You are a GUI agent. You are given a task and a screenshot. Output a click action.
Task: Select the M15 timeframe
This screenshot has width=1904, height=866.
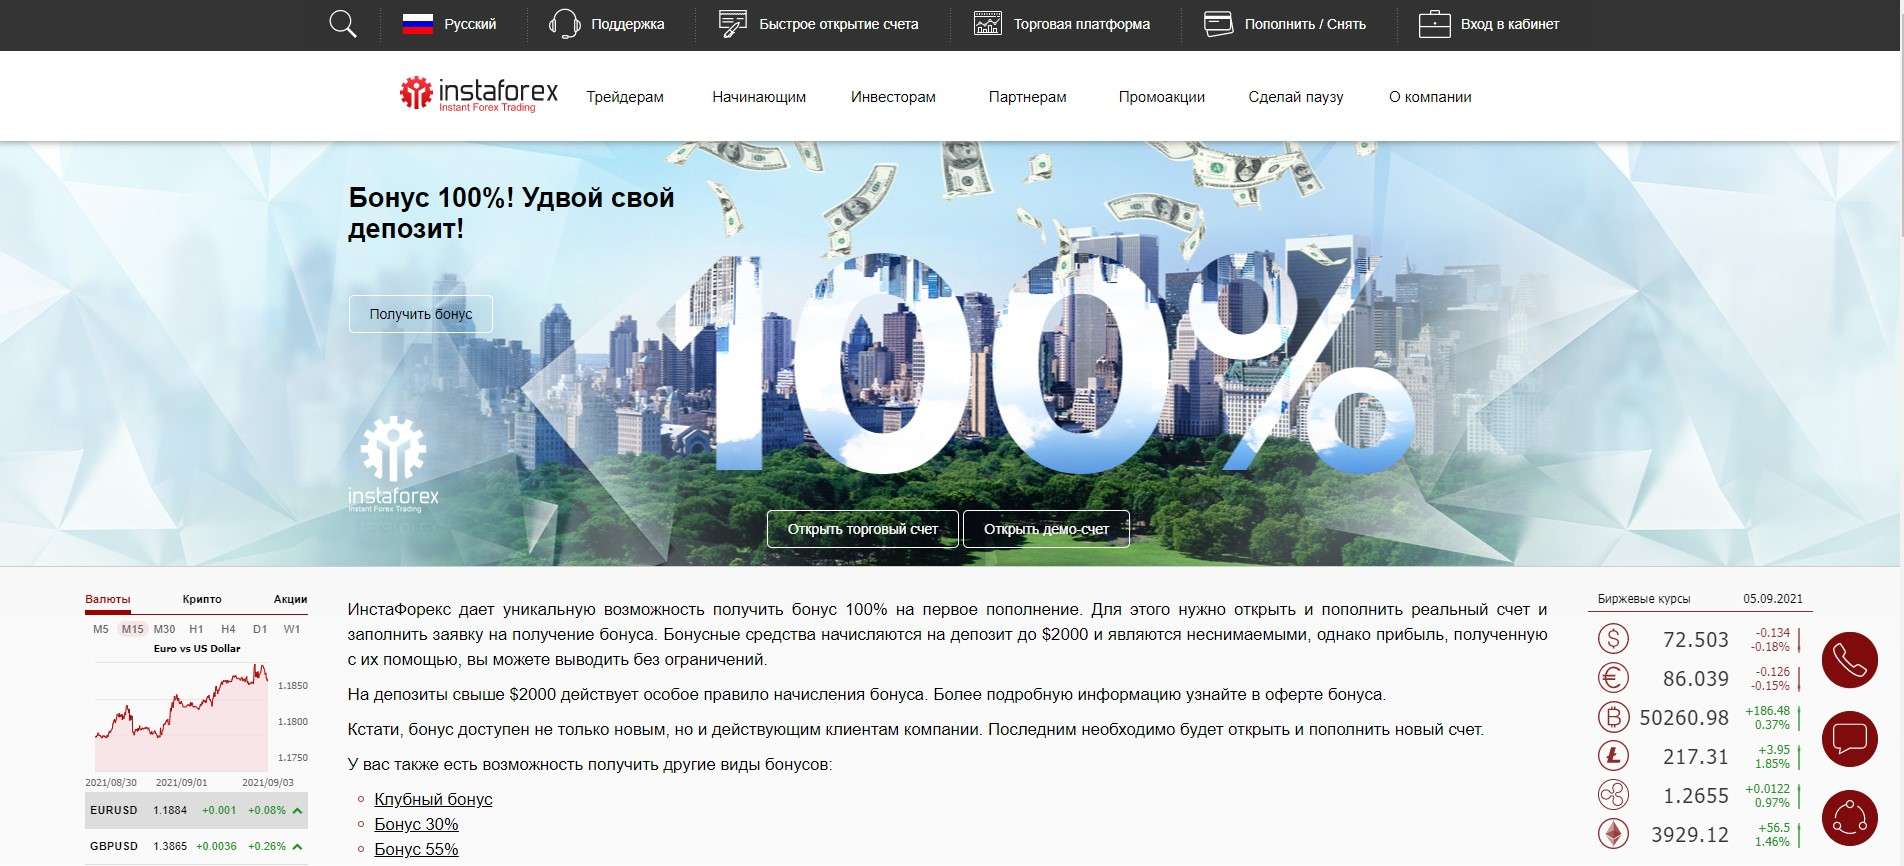[x=133, y=629]
